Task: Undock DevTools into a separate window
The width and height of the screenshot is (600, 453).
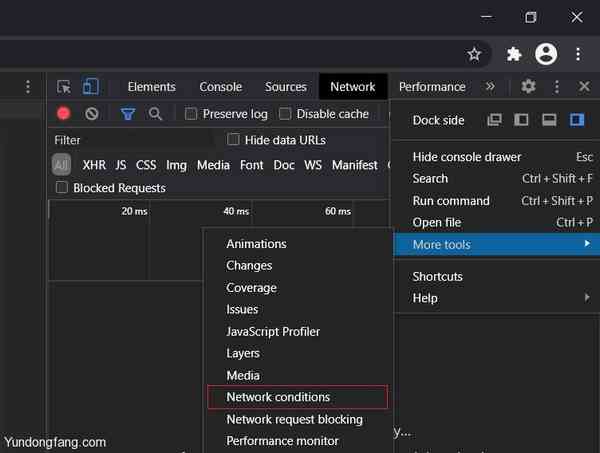Action: coord(494,120)
